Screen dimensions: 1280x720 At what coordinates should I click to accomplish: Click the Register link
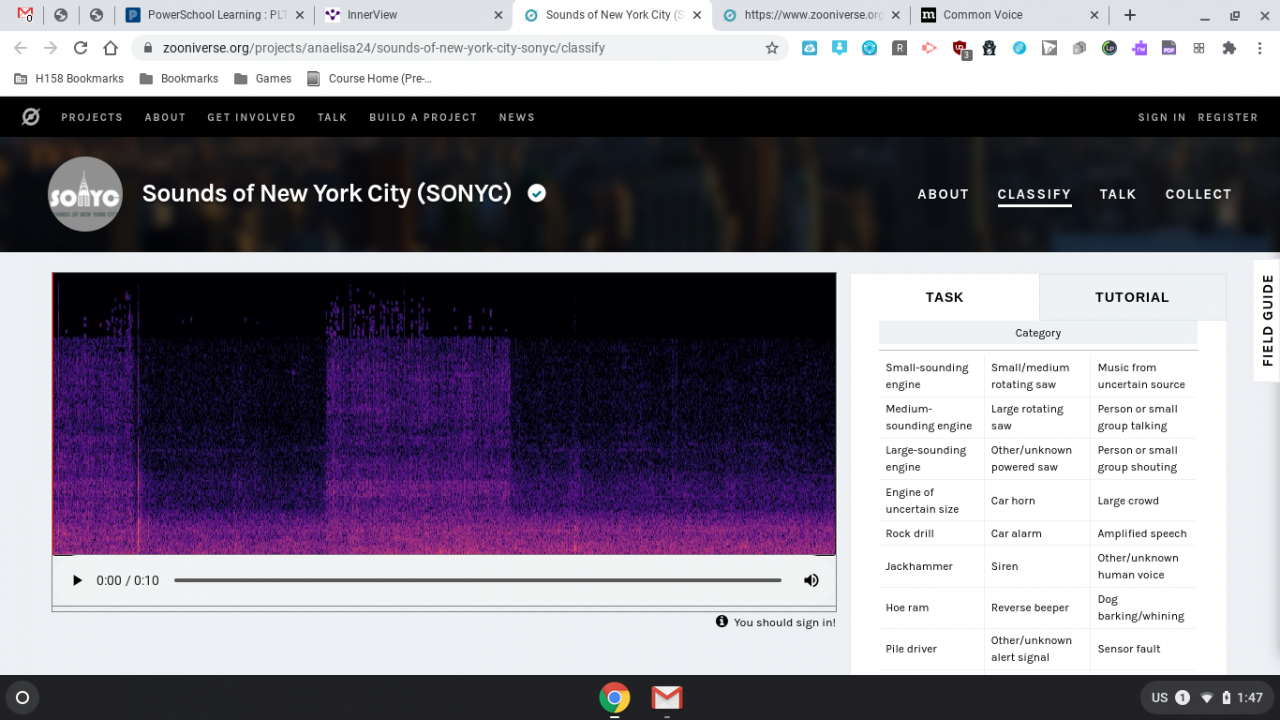click(x=1228, y=117)
